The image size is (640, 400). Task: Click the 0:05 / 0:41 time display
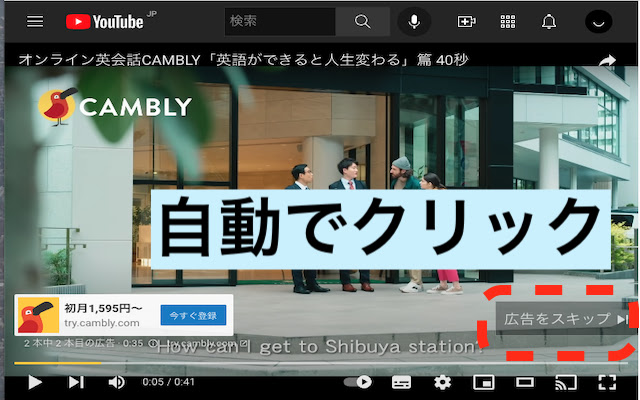coord(168,382)
